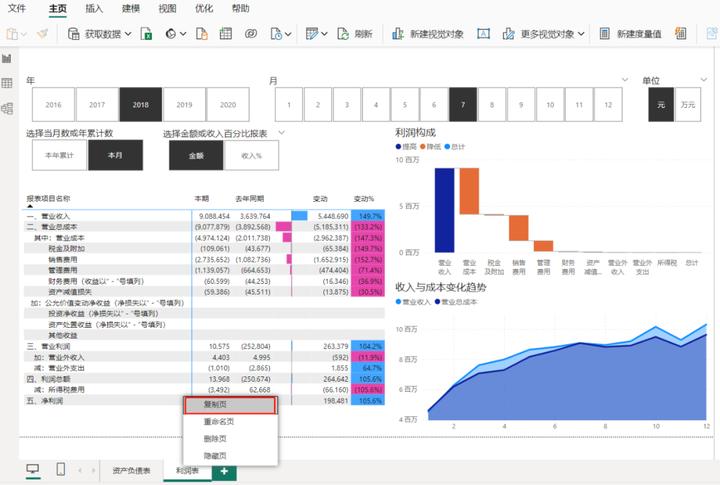Click the 新建度量值 calculator icon
720x485 pixels.
point(605,34)
